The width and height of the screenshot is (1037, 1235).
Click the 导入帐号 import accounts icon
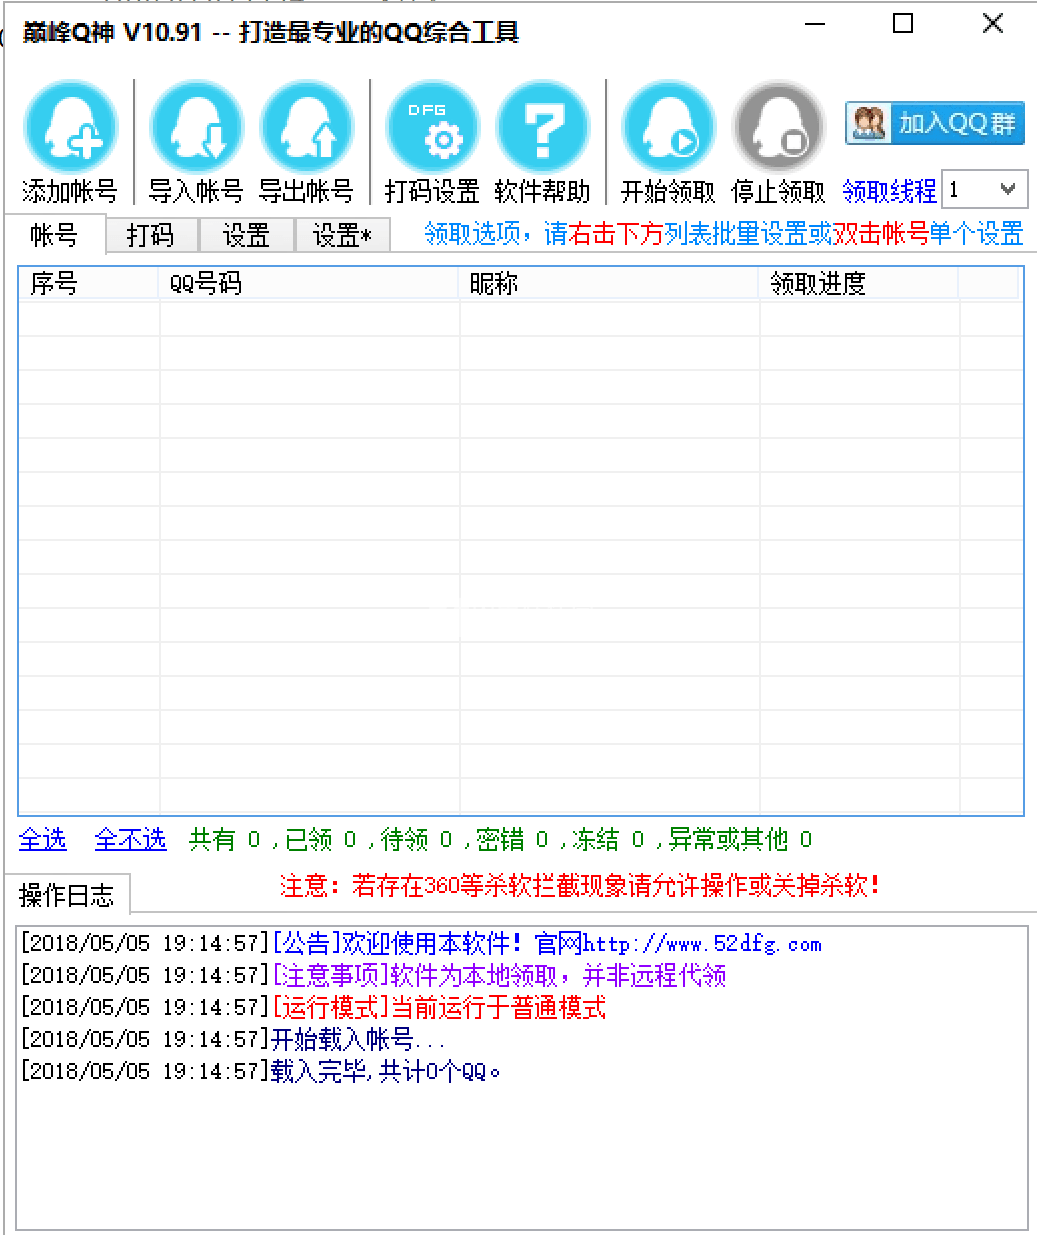pyautogui.click(x=196, y=128)
